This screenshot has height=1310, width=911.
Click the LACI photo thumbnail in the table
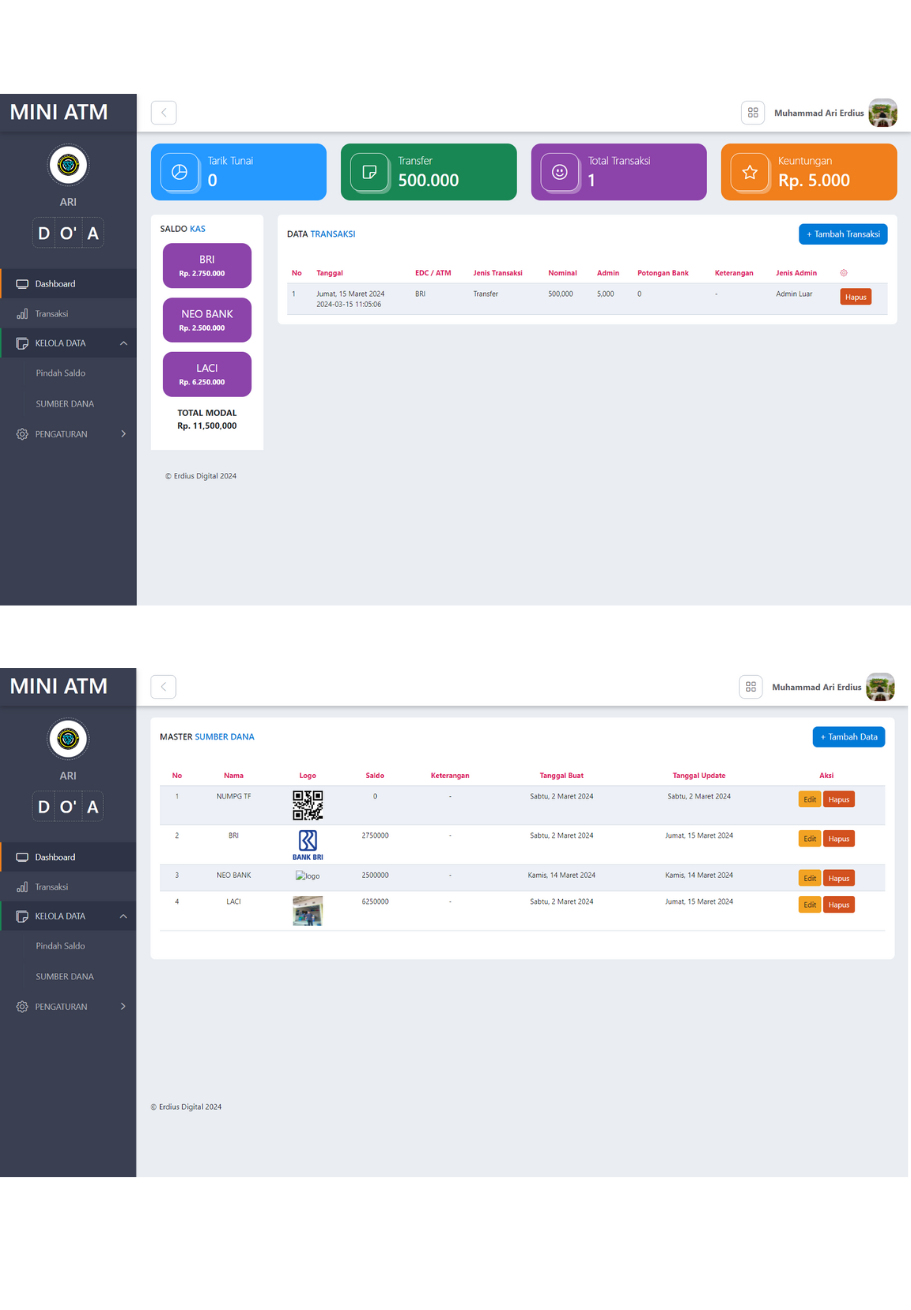(x=307, y=911)
